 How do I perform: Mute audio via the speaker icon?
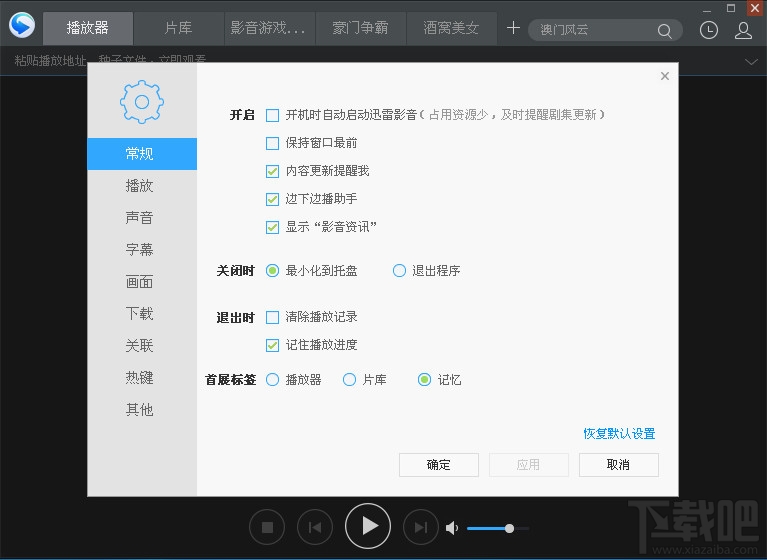[452, 528]
